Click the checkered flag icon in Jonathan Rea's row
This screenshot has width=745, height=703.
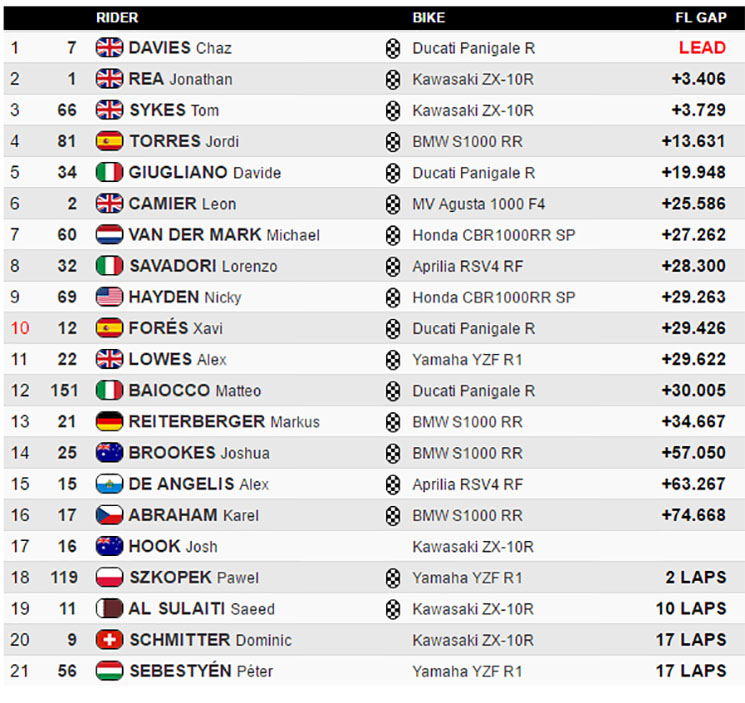393,79
